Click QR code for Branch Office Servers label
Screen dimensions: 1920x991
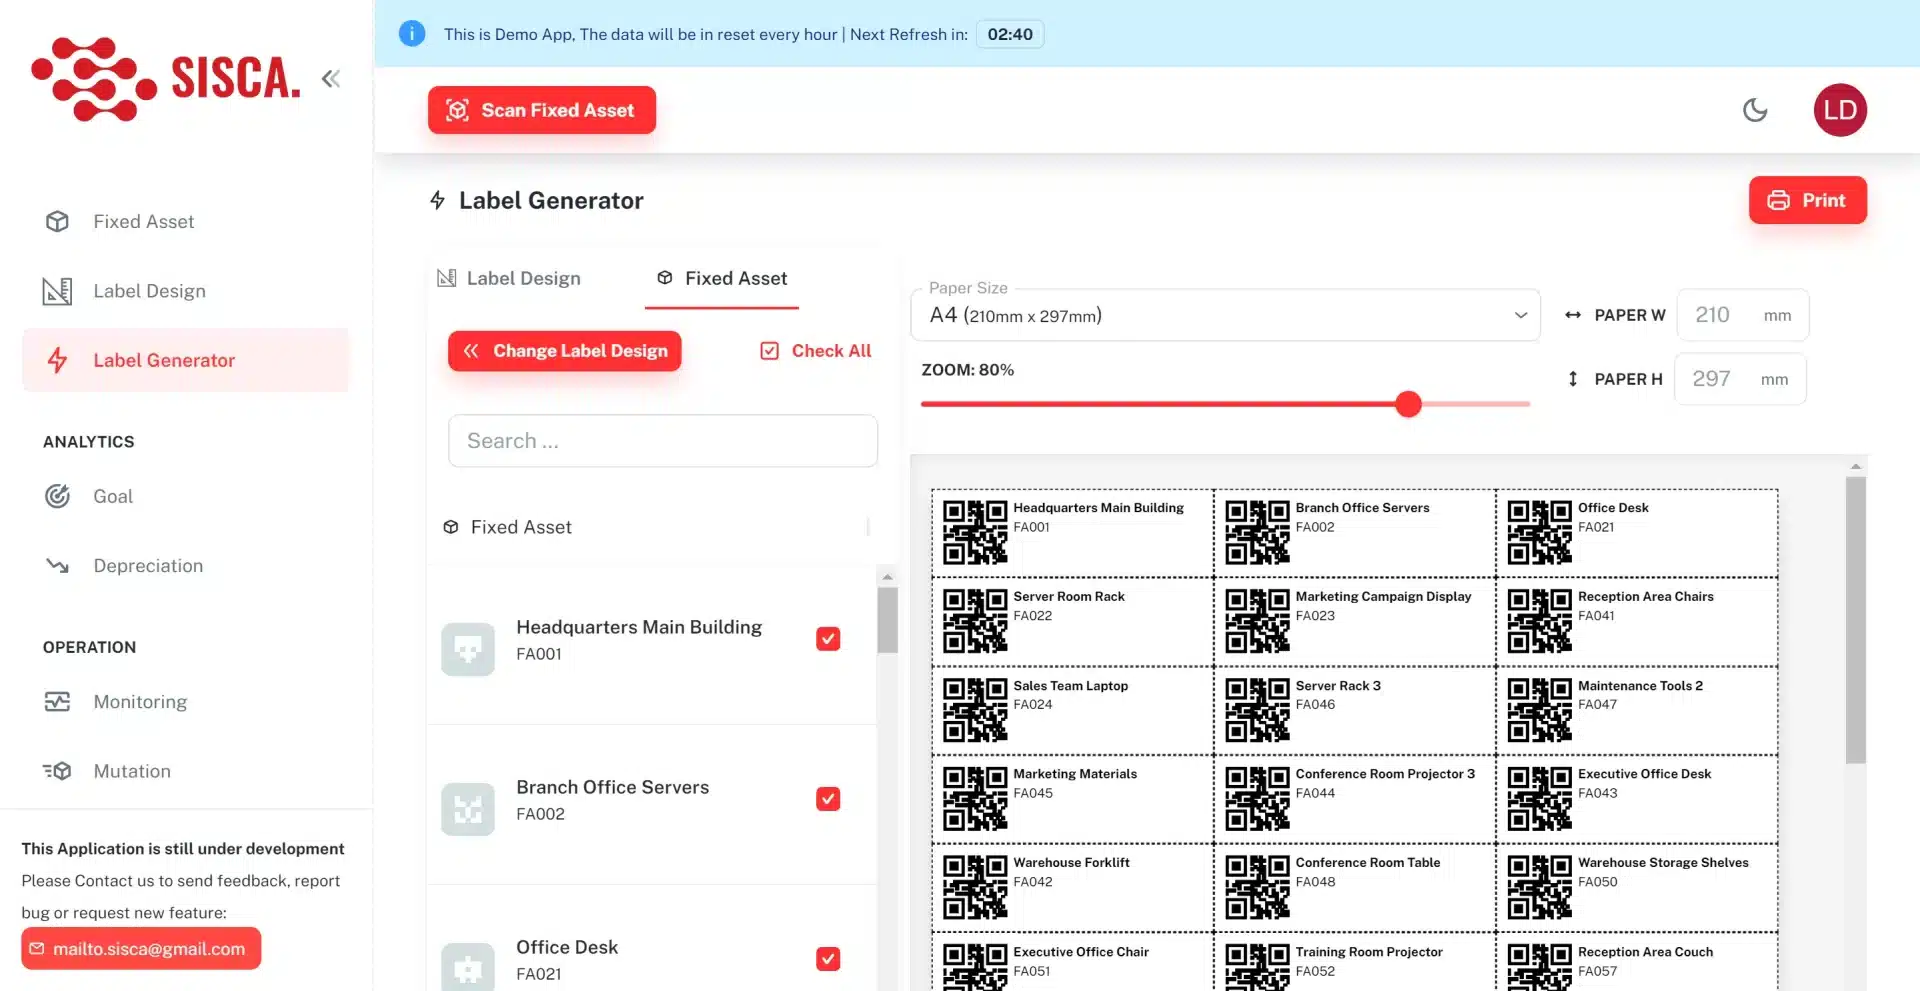click(1258, 533)
